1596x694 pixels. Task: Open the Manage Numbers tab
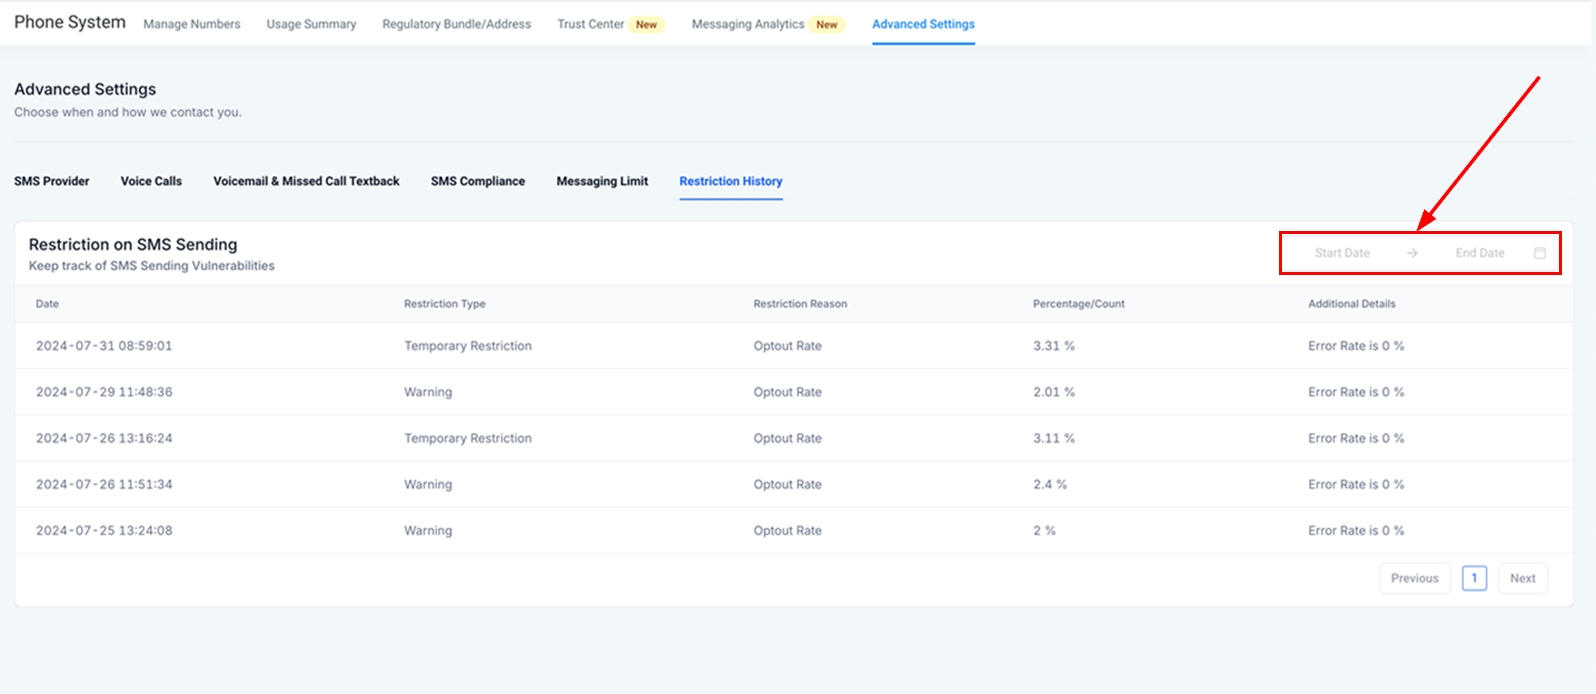click(x=192, y=24)
